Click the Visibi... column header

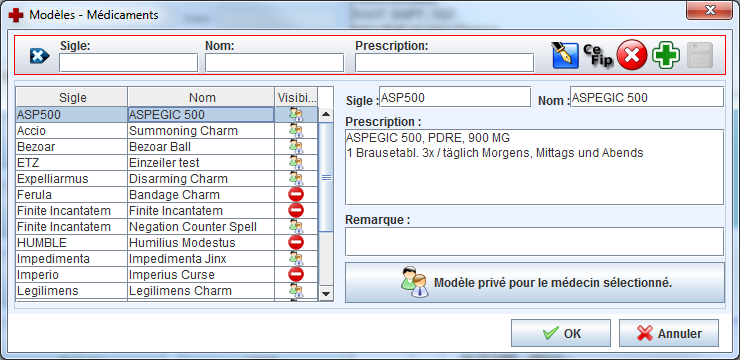pyautogui.click(x=296, y=97)
